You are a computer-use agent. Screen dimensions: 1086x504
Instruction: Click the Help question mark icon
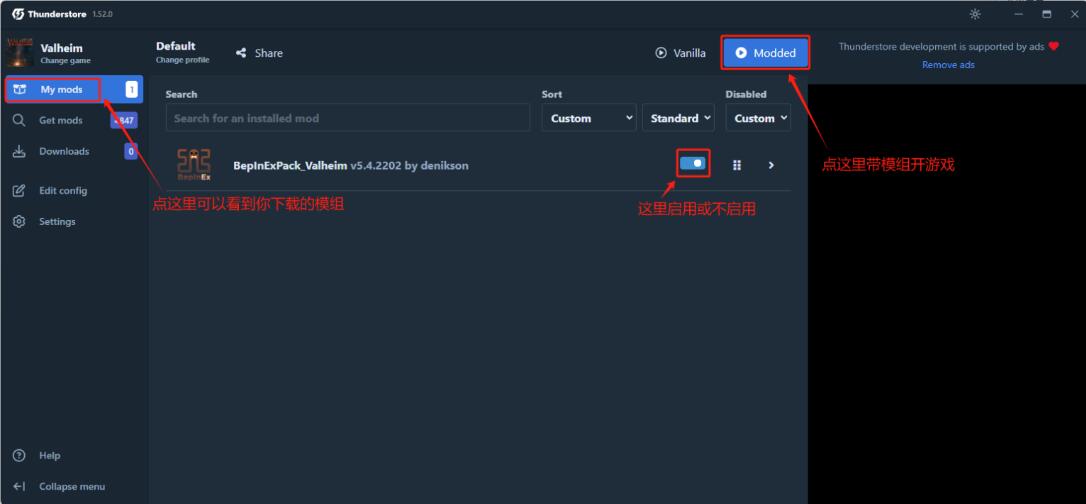19,456
